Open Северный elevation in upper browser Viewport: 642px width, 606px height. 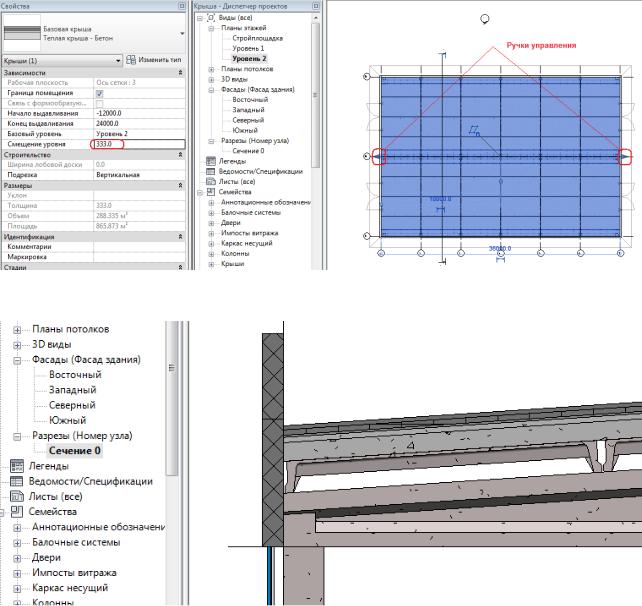tap(248, 120)
